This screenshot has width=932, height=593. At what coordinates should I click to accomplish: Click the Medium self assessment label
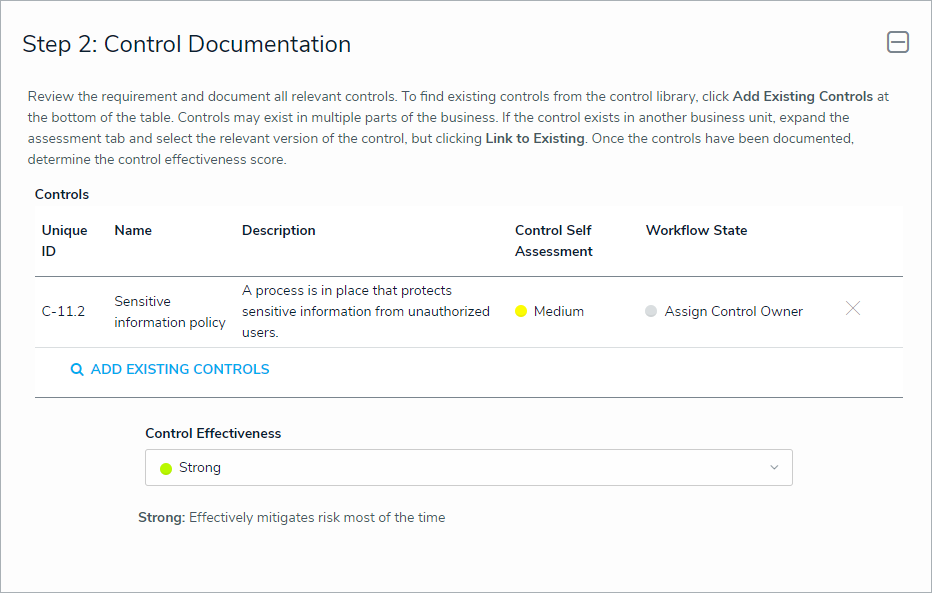(558, 312)
